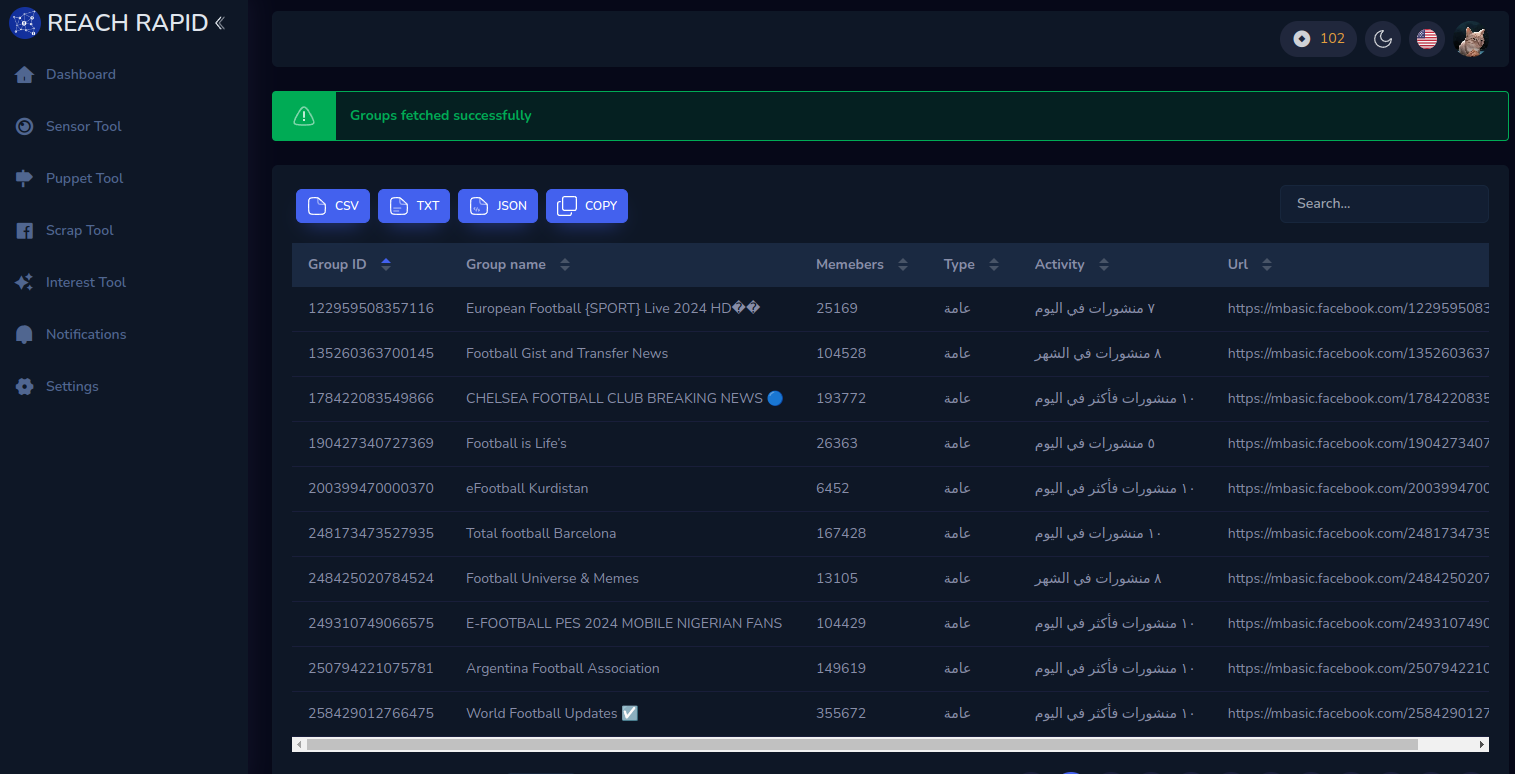Click the Dashboard home icon

coord(25,75)
